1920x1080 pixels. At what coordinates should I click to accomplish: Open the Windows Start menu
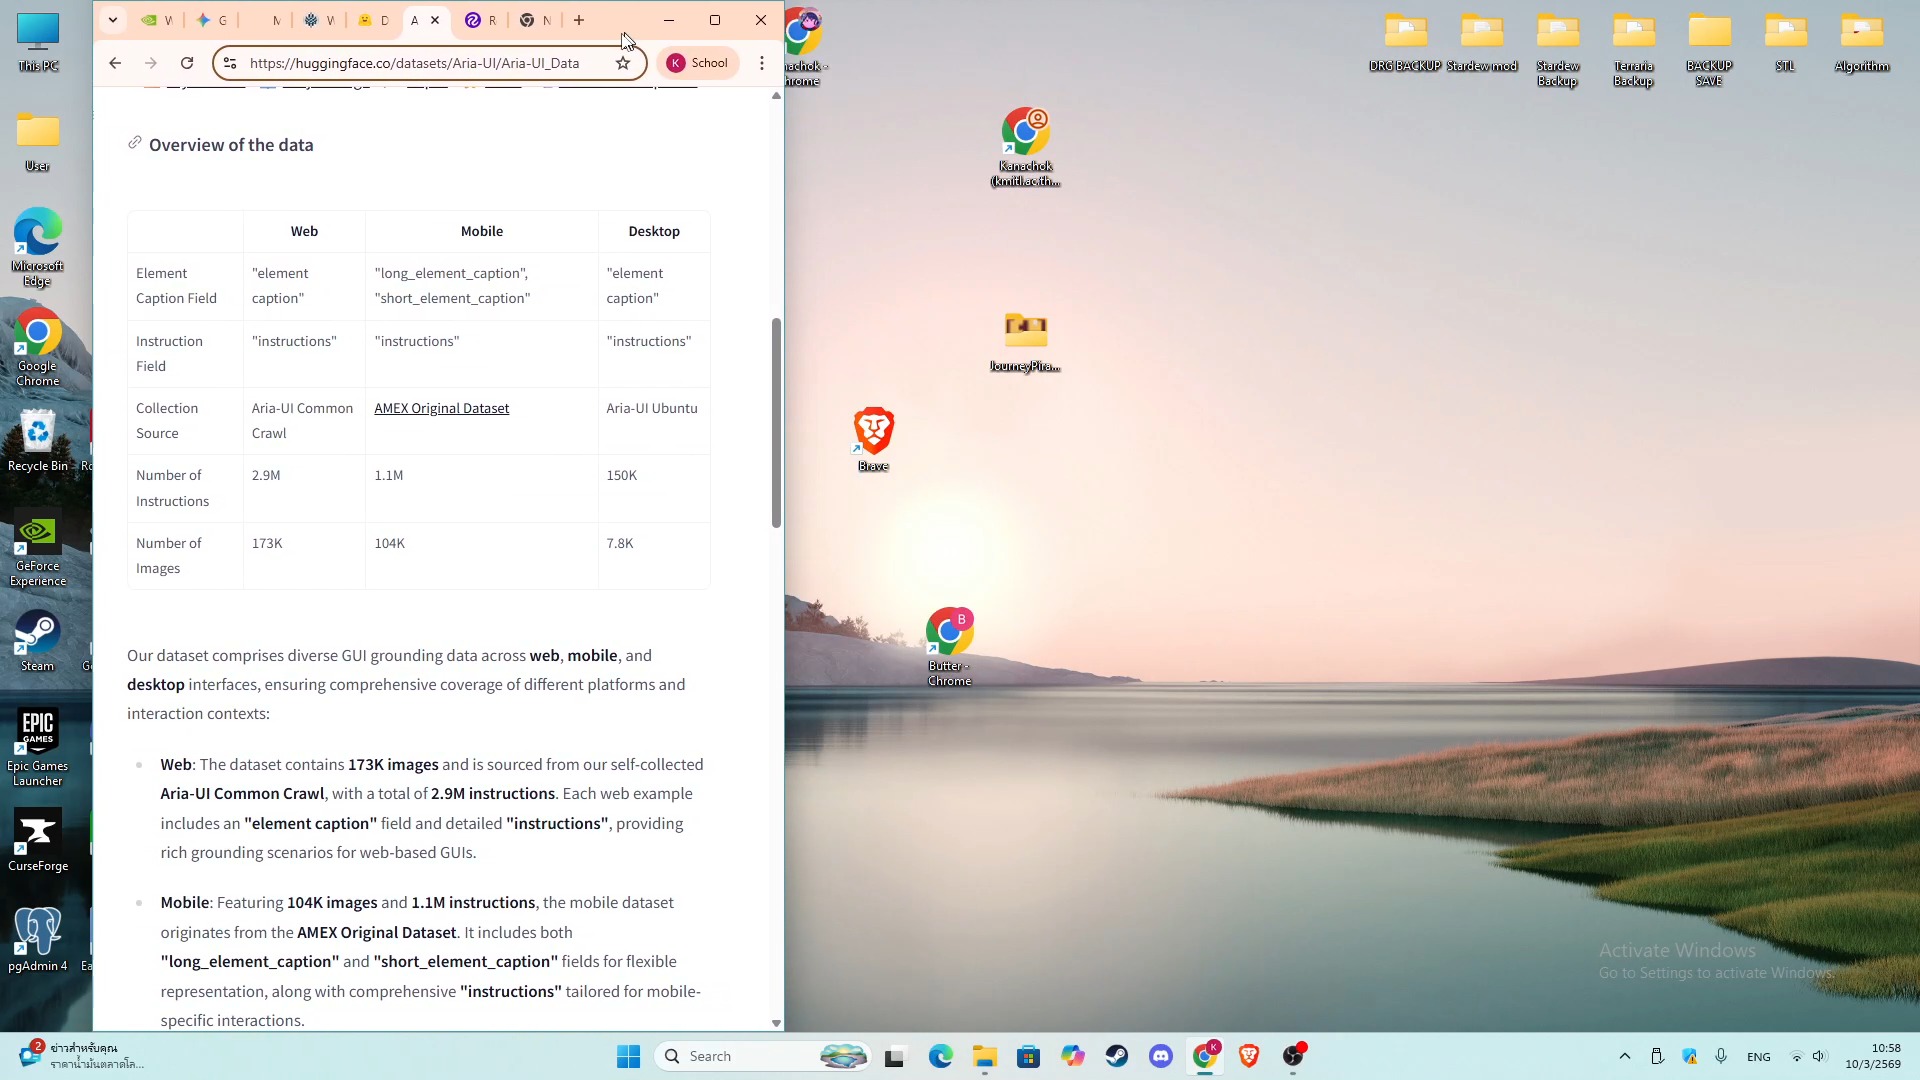point(628,1056)
